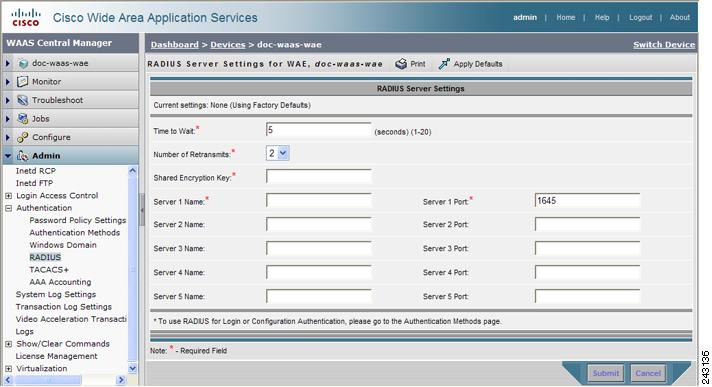Click the Devices breadcrumb link

click(227, 45)
